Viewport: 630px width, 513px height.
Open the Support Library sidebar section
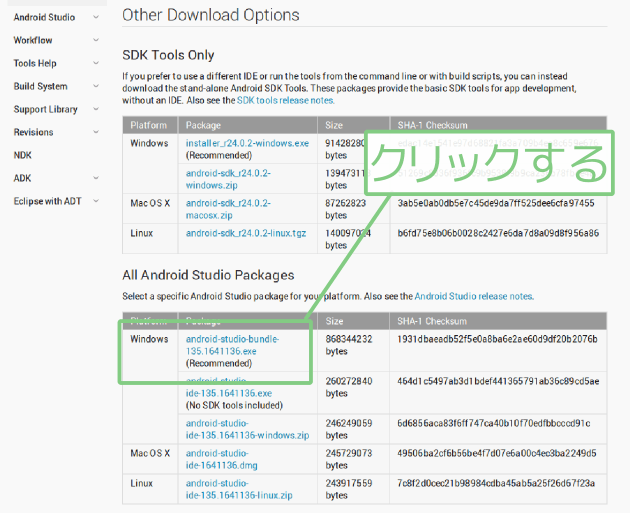tap(45, 109)
